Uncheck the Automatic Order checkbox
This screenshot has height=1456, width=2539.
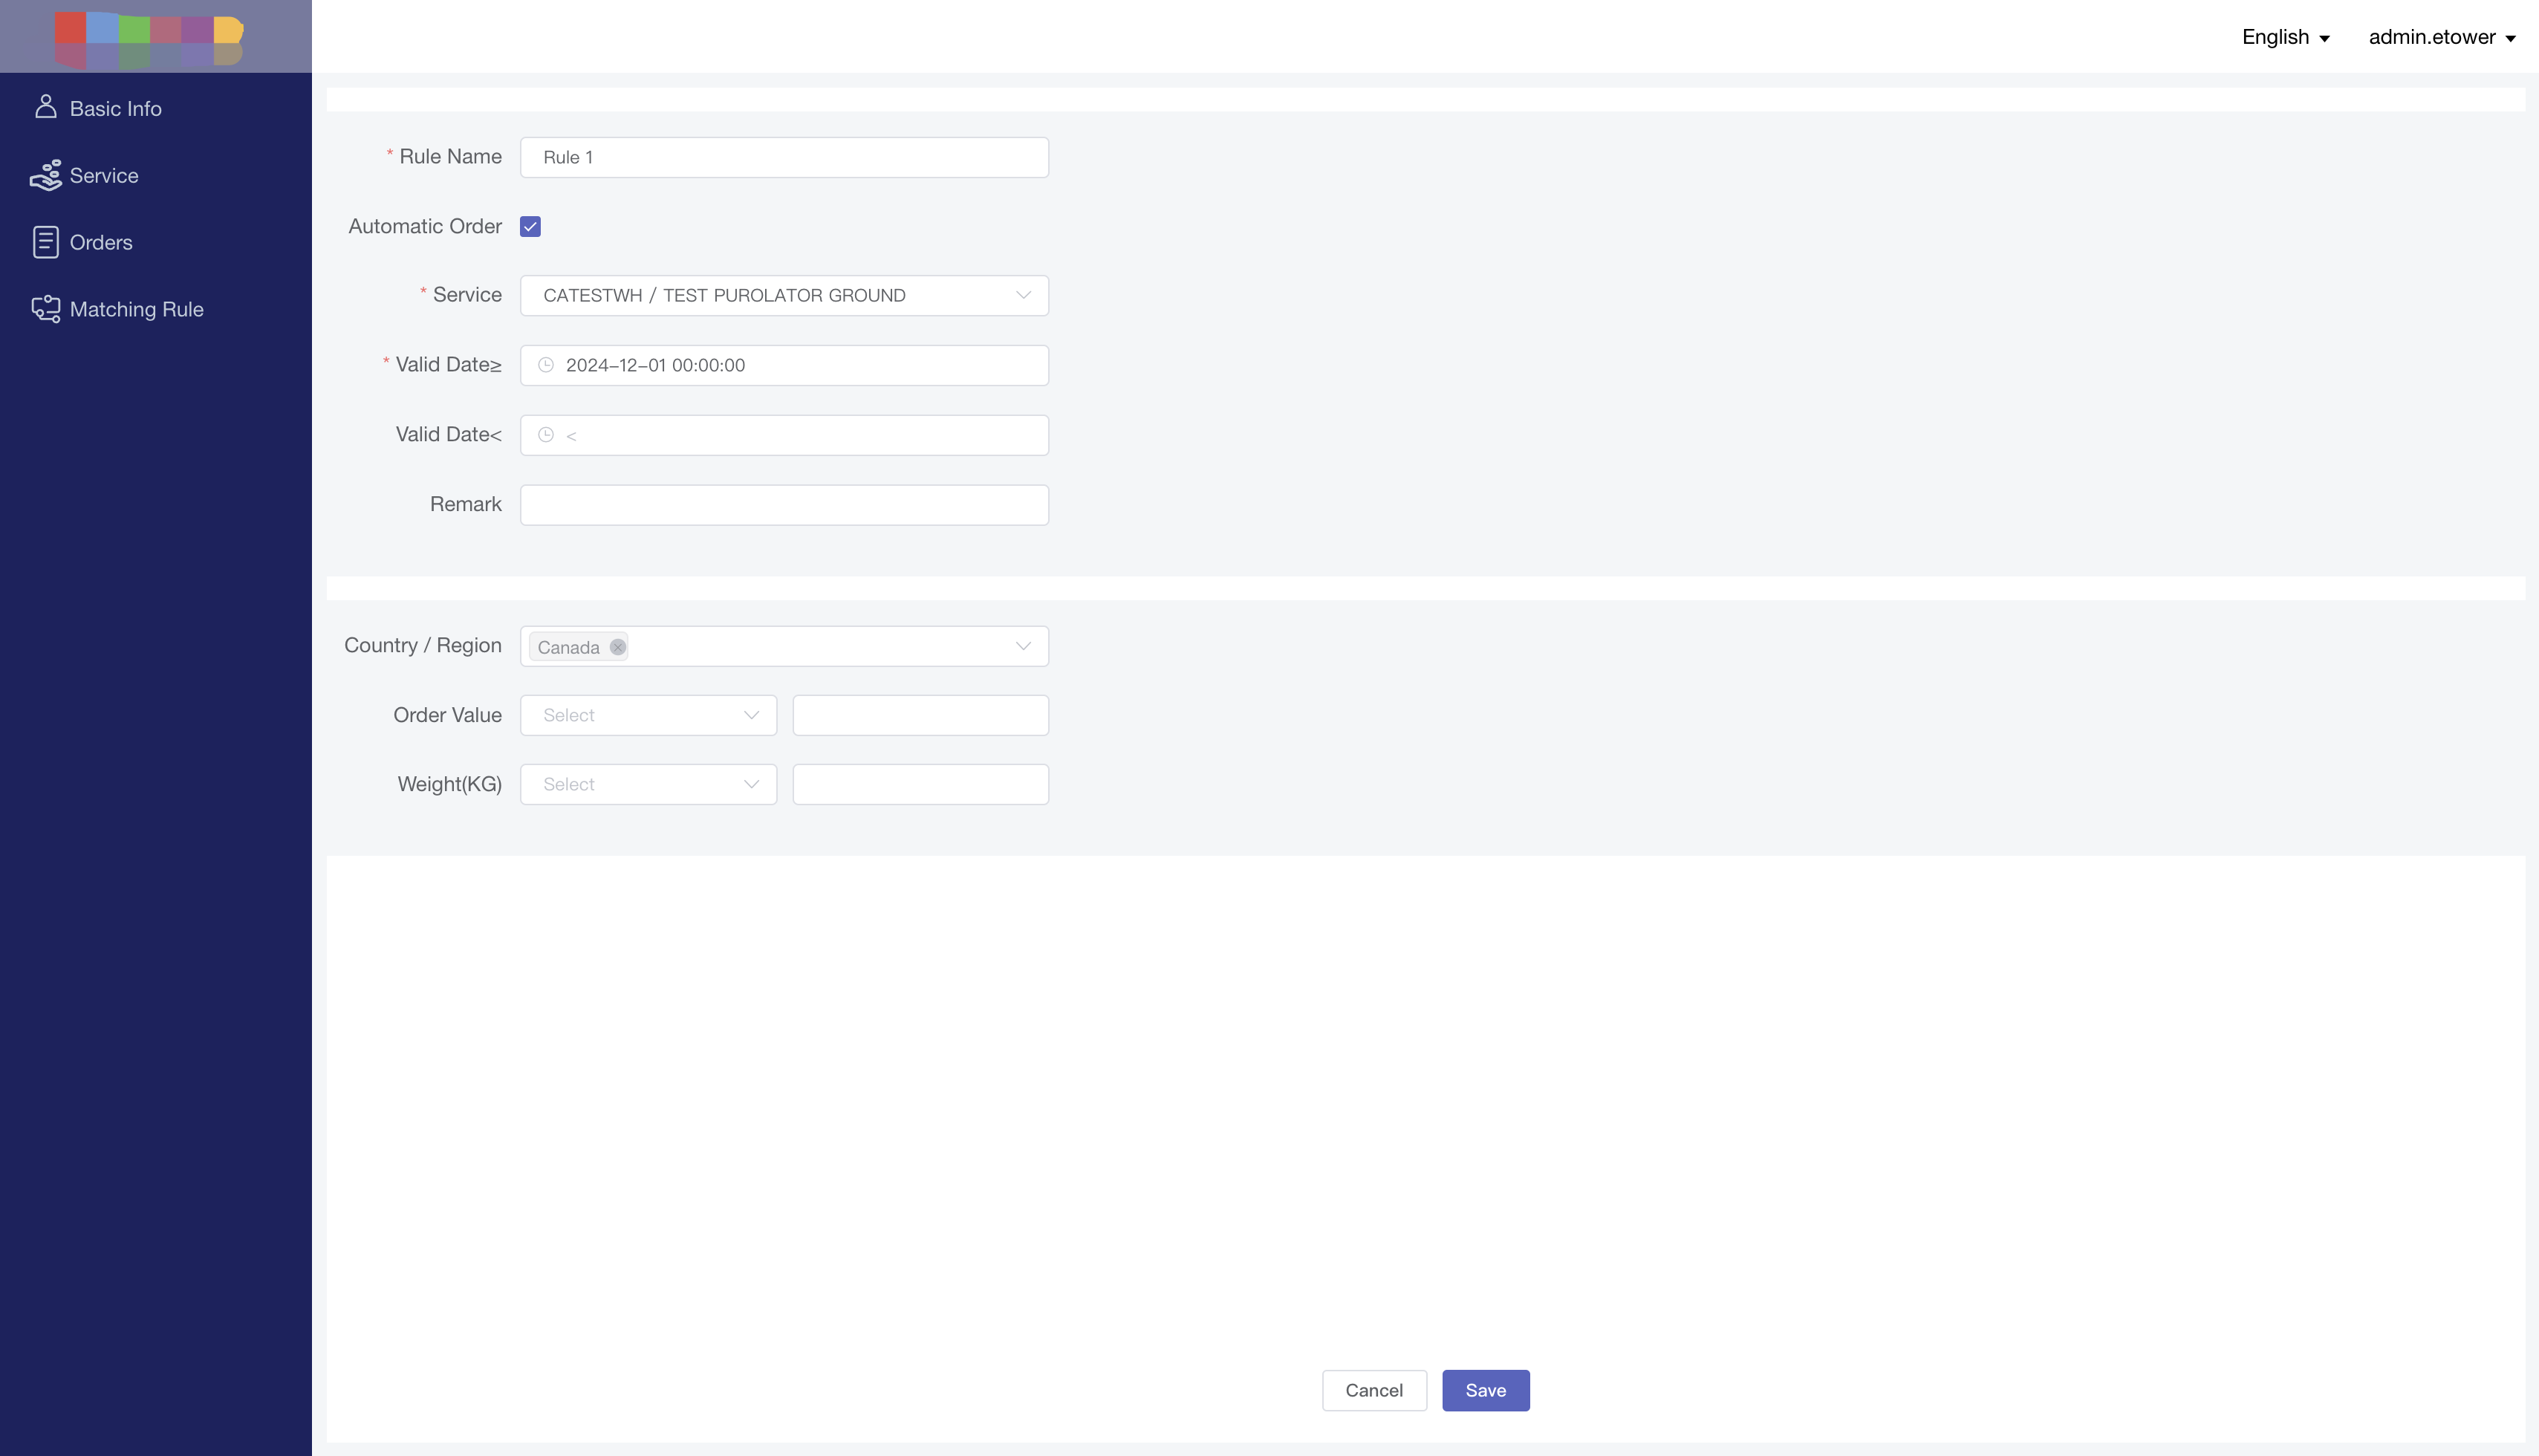click(x=530, y=227)
